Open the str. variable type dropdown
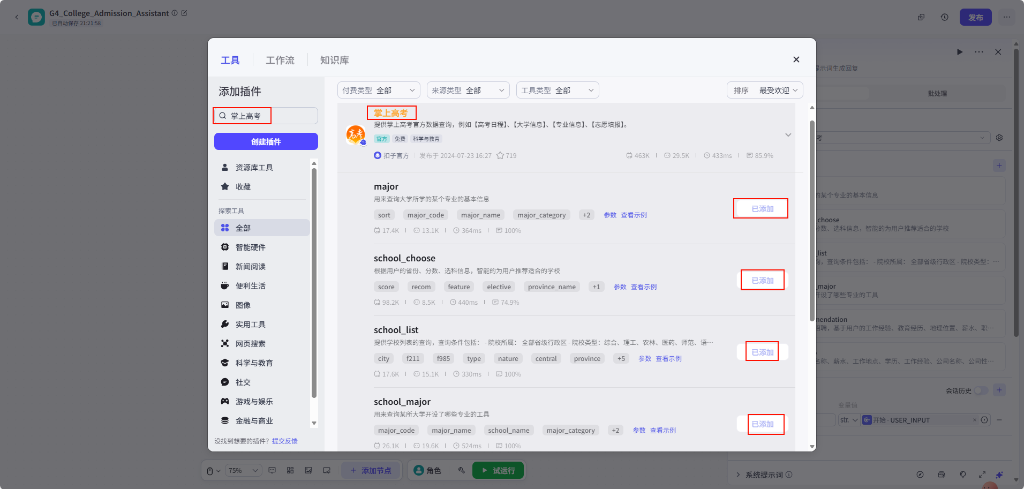1024x489 pixels. [847, 420]
